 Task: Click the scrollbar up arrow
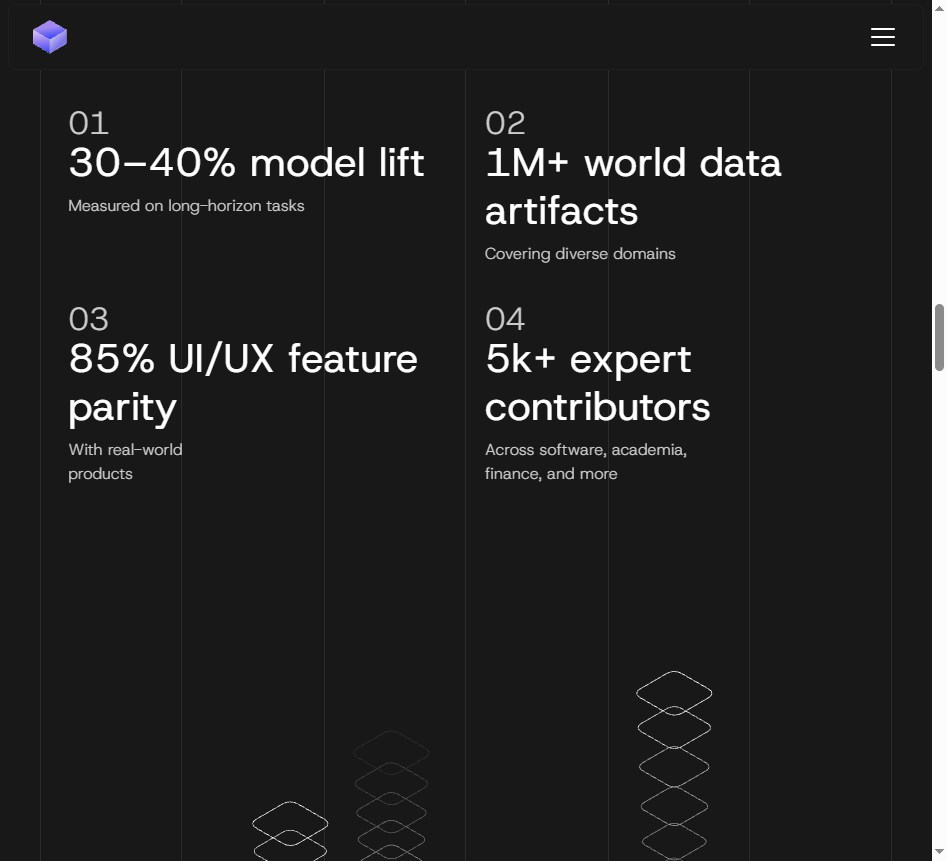pyautogui.click(x=939, y=8)
